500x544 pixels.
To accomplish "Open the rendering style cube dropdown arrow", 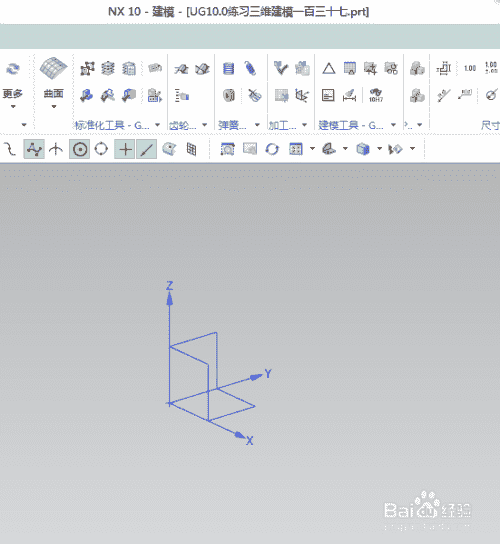I will coord(379,149).
